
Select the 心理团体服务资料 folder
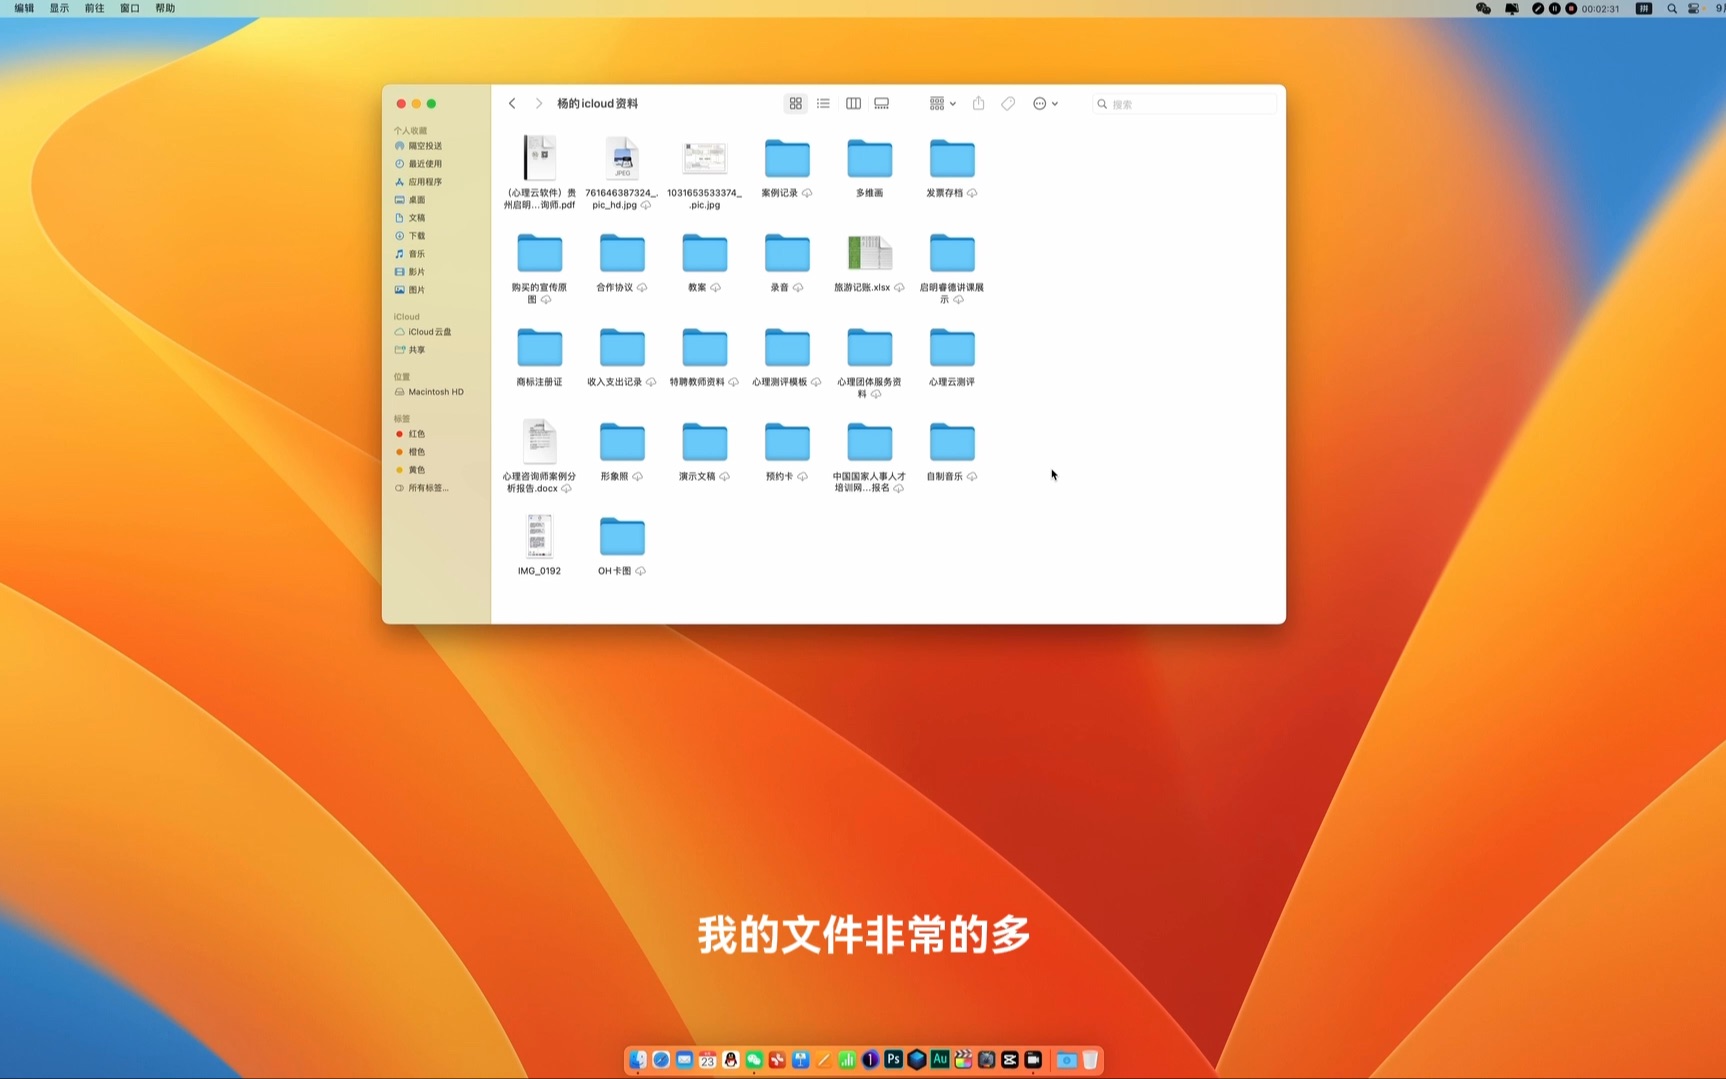(x=870, y=348)
